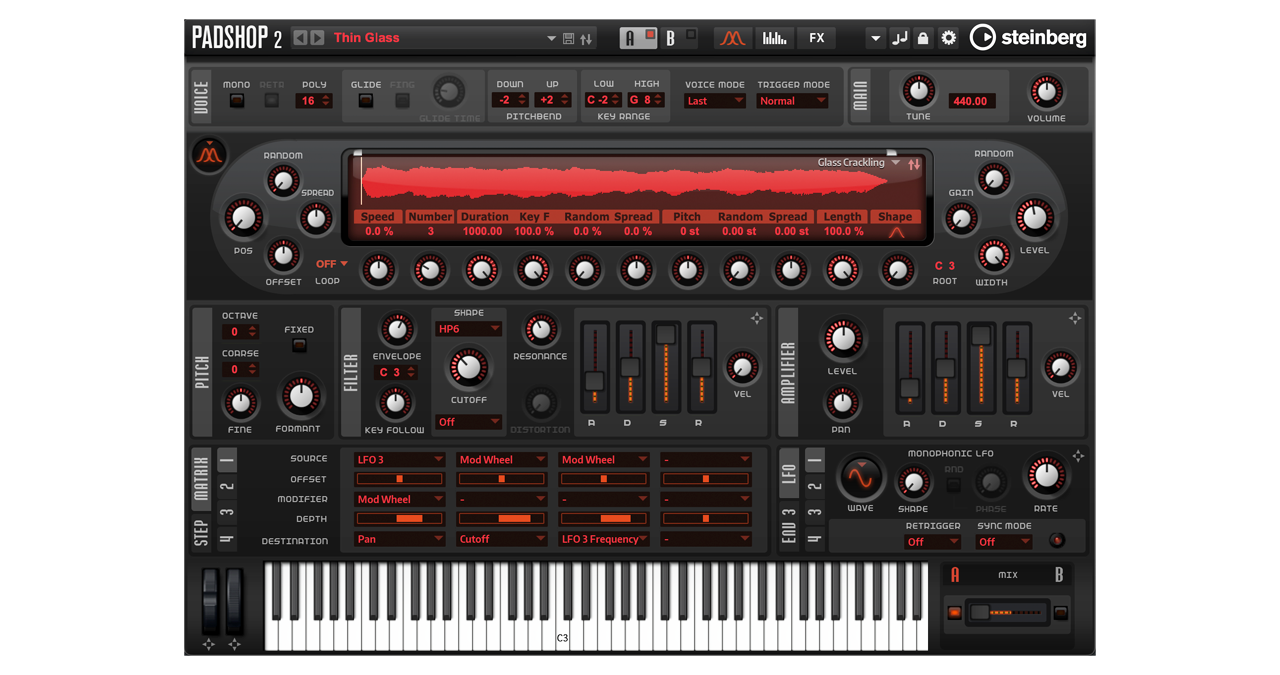The image size is (1280, 675).
Task: Click the A/B mix slider
Action: (1009, 612)
